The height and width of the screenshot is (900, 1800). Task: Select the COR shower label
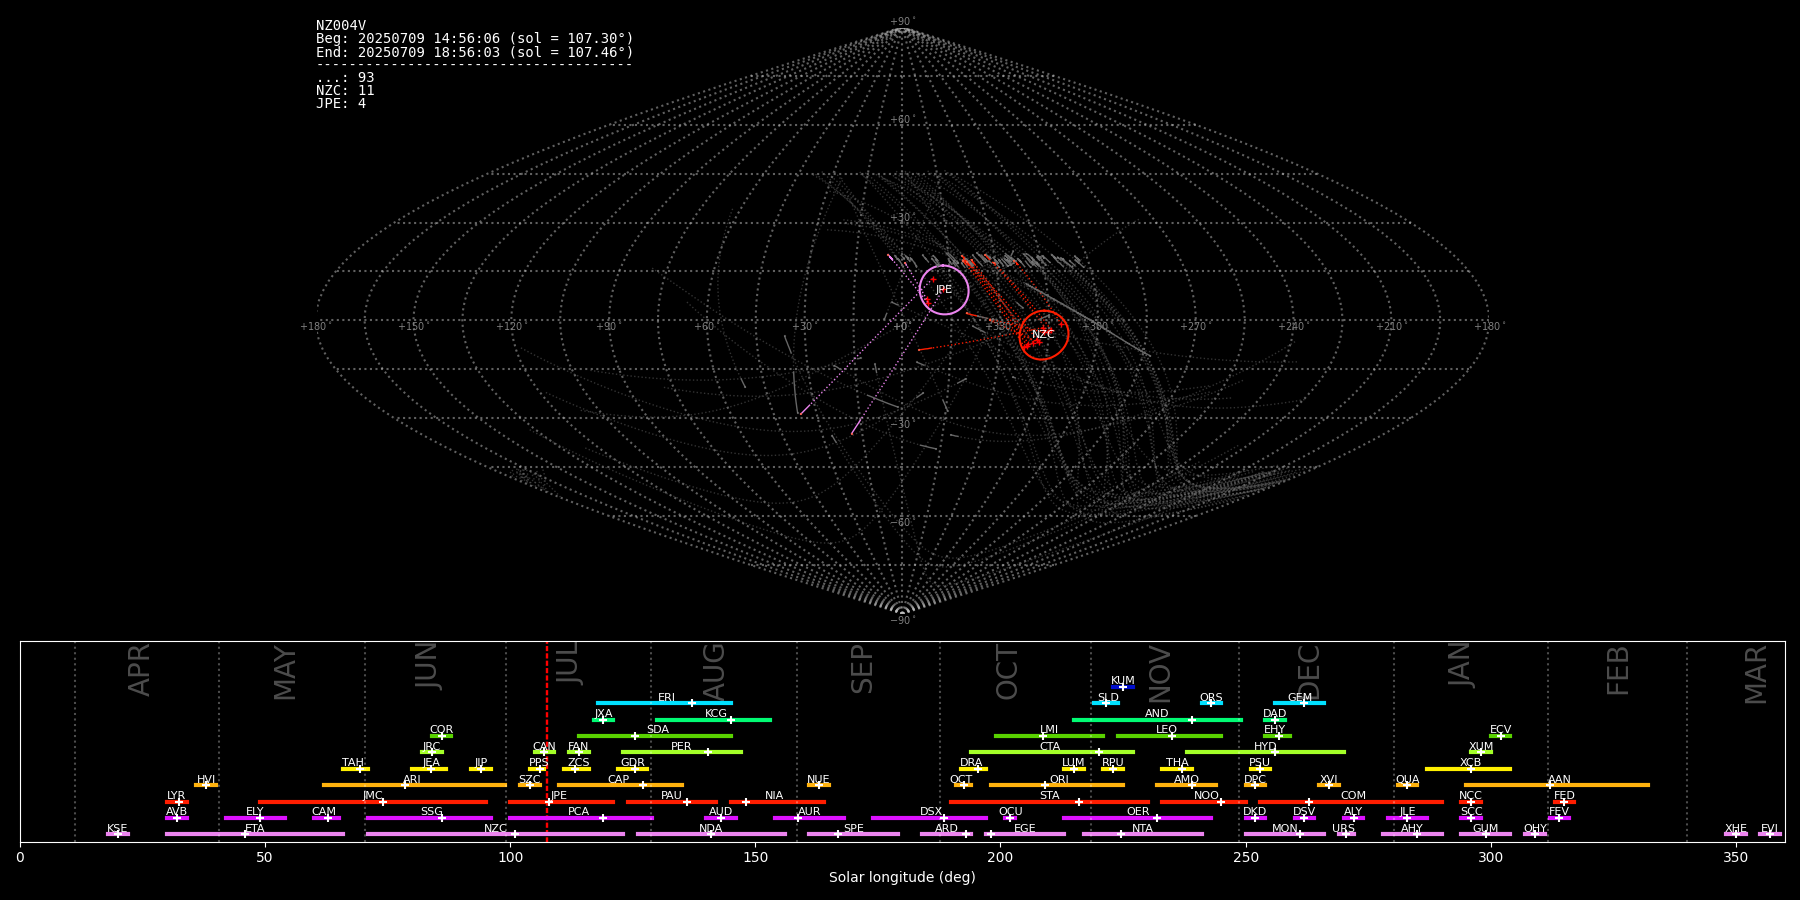(441, 730)
